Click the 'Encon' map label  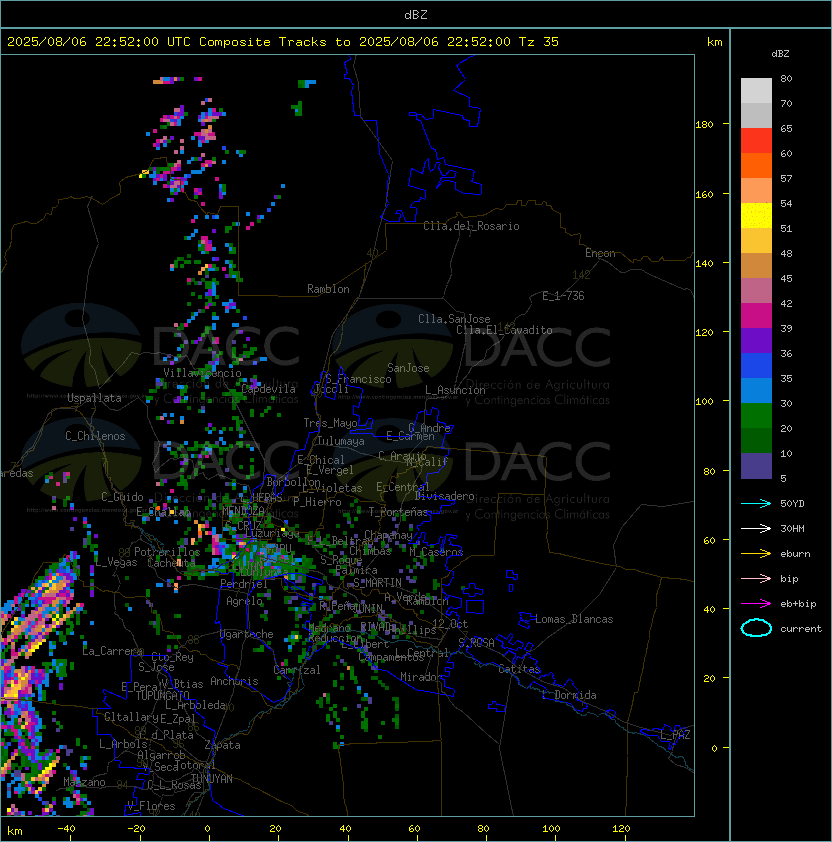click(600, 253)
